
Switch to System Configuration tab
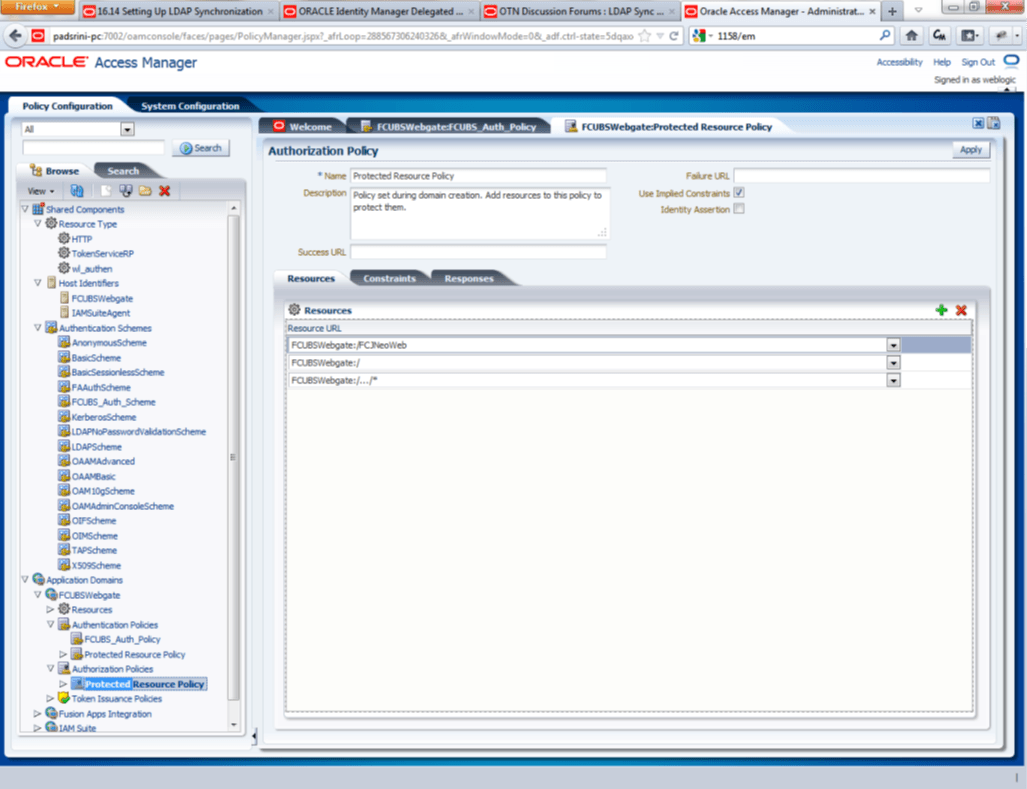pyautogui.click(x=190, y=106)
